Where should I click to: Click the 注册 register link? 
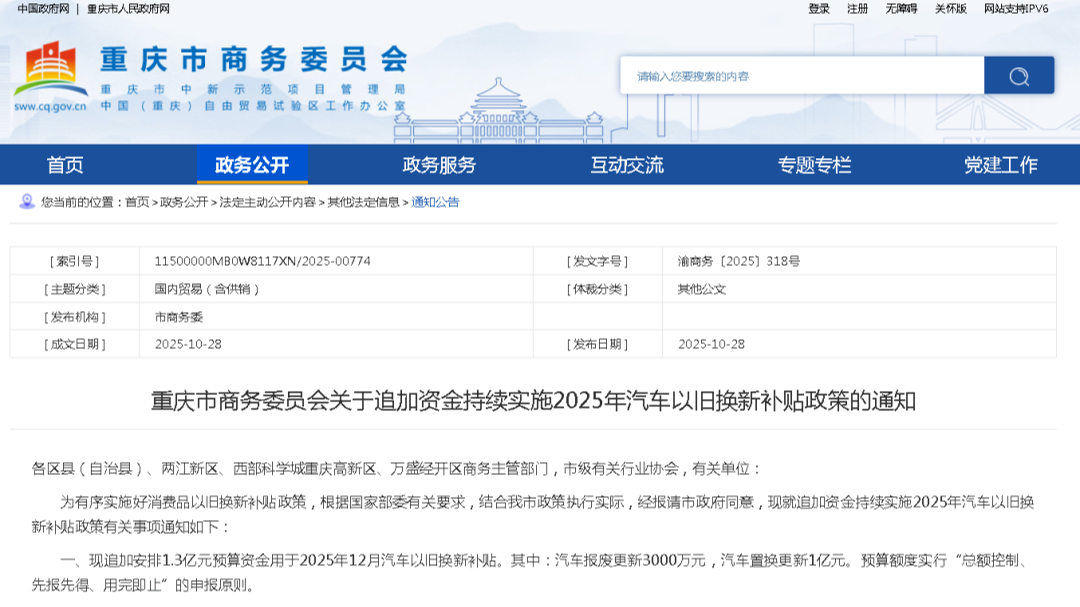857,9
